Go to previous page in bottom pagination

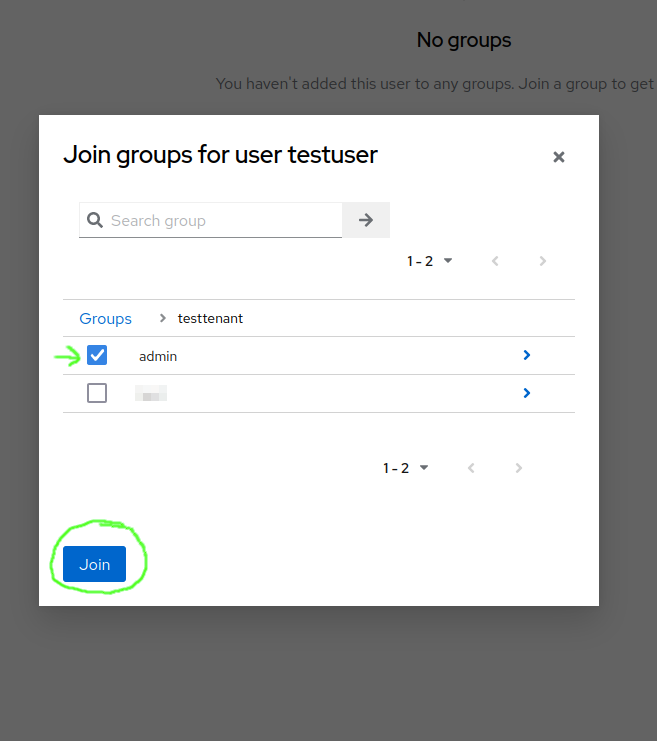pyautogui.click(x=471, y=468)
